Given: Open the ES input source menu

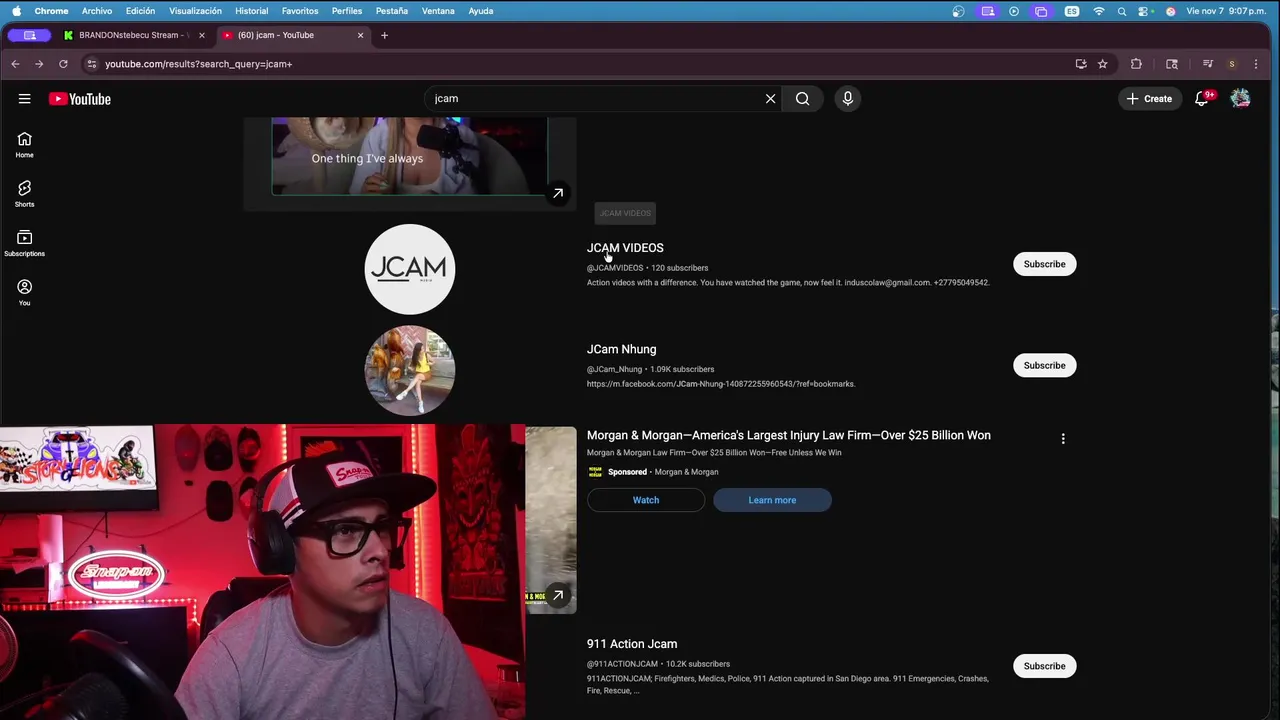Looking at the screenshot, I should click(1072, 11).
